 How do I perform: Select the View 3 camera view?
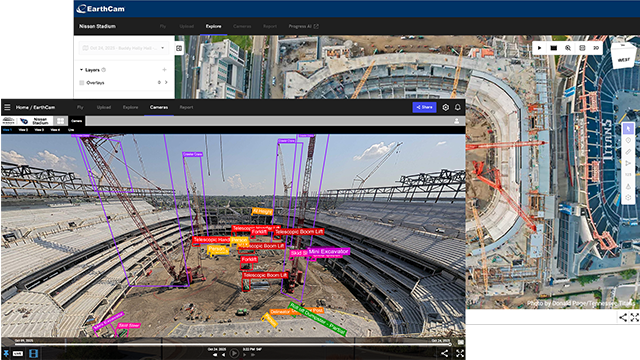point(39,130)
